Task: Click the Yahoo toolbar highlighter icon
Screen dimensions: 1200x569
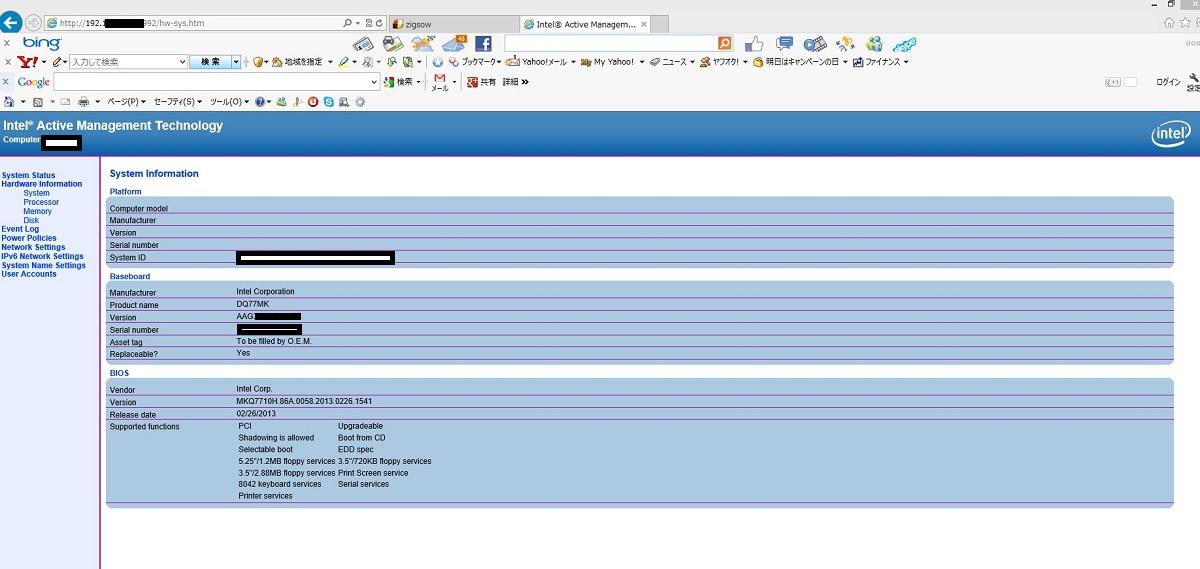Action: [x=343, y=62]
